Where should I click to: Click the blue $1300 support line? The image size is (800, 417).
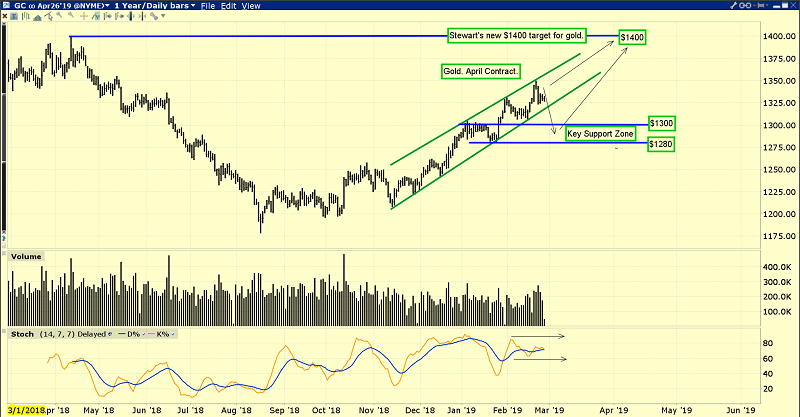560,124
